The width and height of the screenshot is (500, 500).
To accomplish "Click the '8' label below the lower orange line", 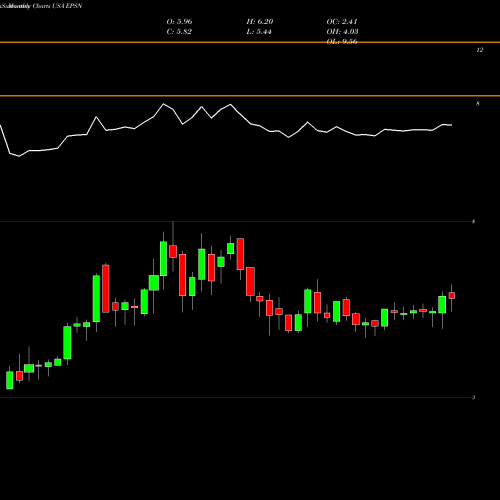I will click(x=478, y=104).
